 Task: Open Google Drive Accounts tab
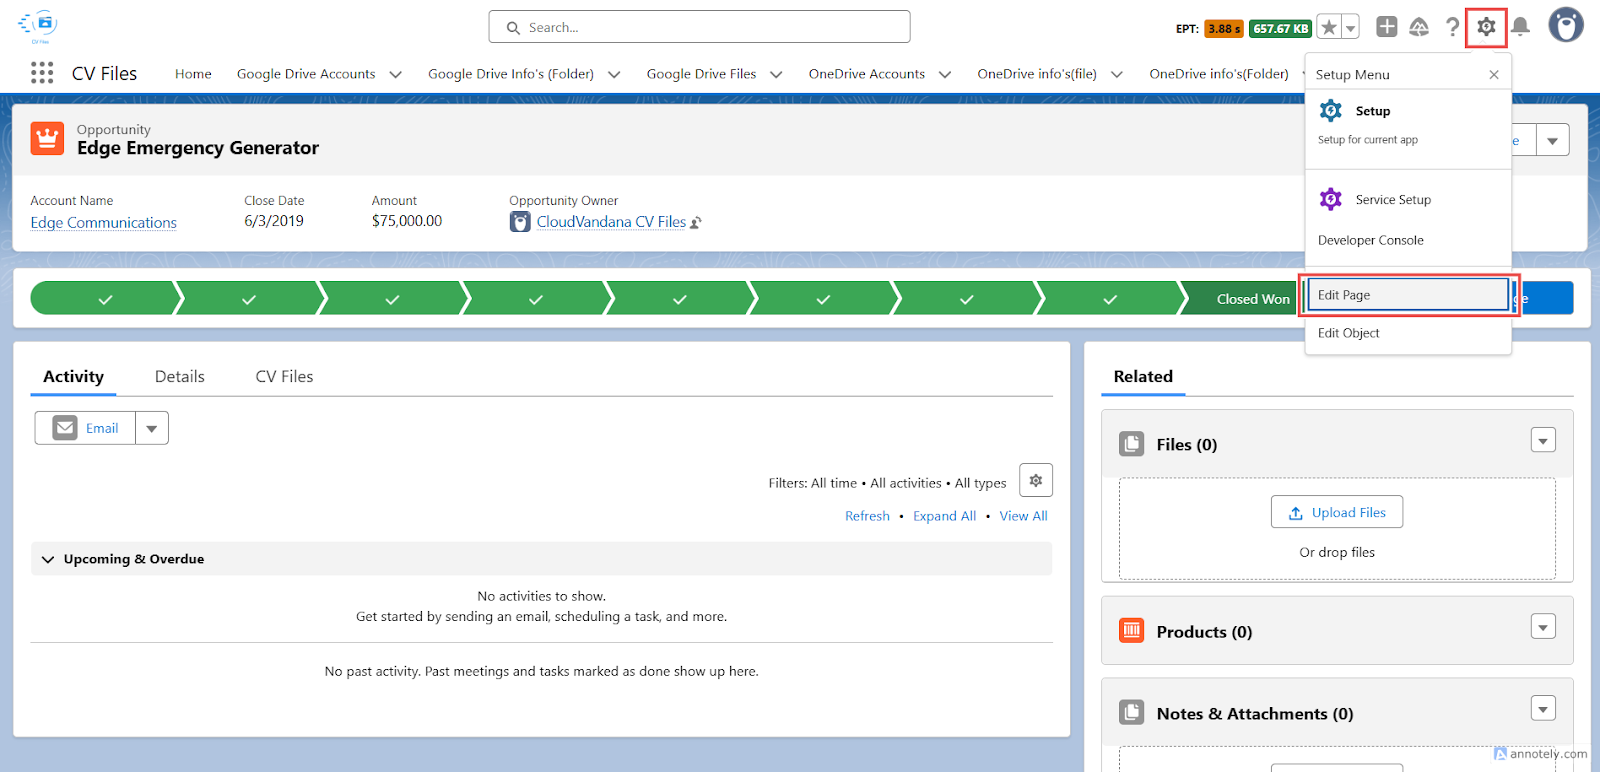point(306,74)
